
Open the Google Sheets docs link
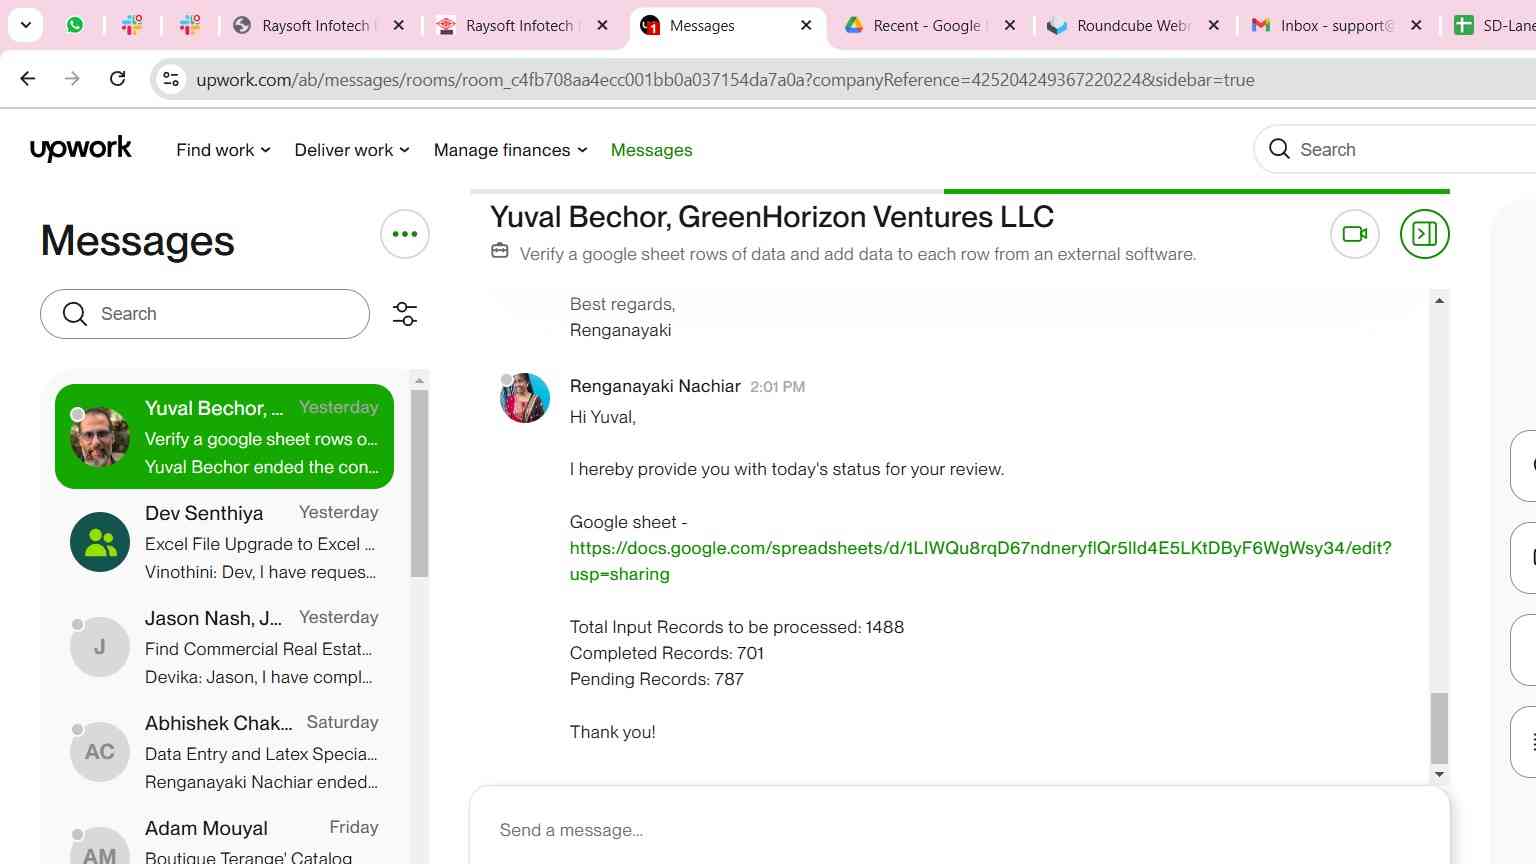click(980, 561)
